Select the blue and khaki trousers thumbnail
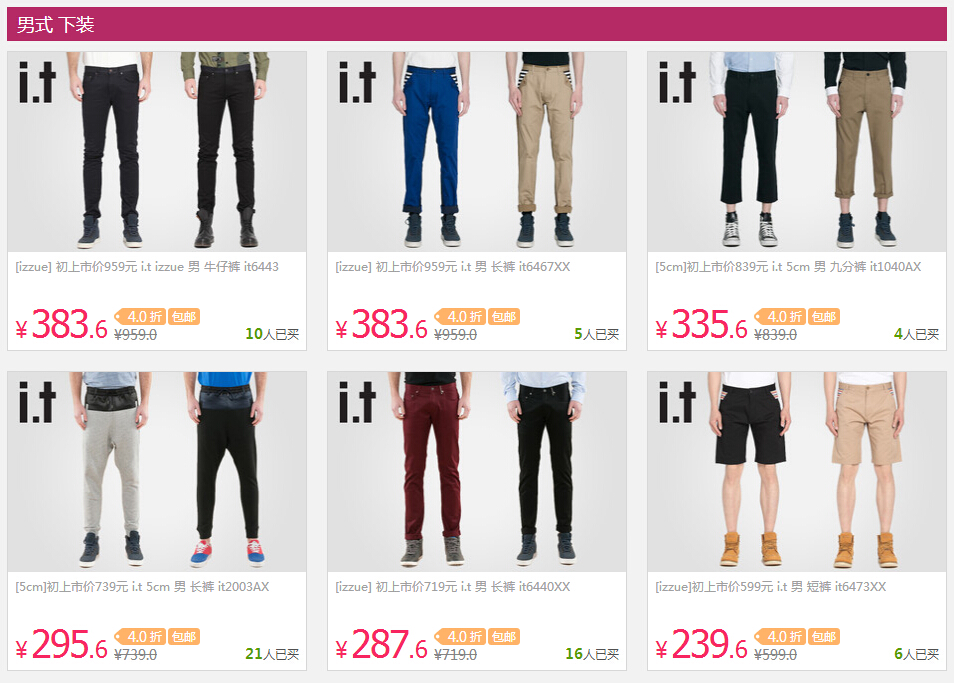 tap(477, 151)
